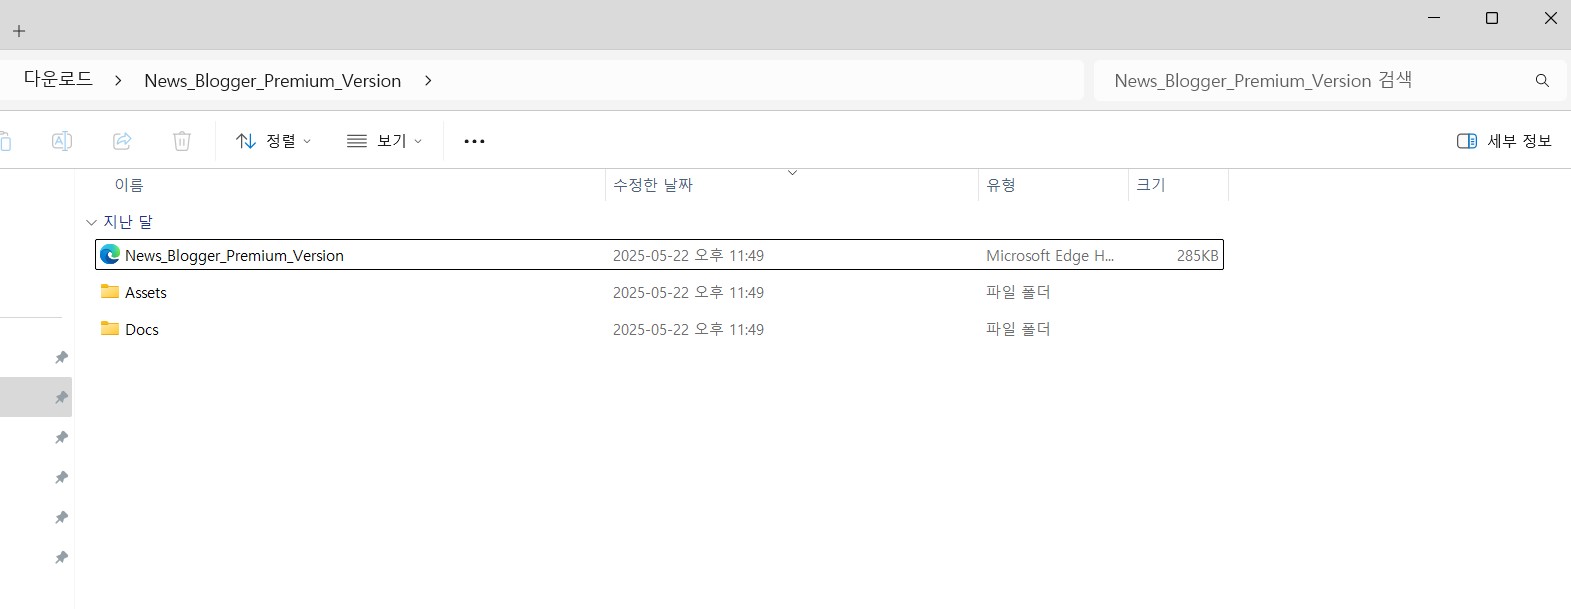Collapse the 지난 달 group
The height and width of the screenshot is (609, 1571).
point(91,222)
